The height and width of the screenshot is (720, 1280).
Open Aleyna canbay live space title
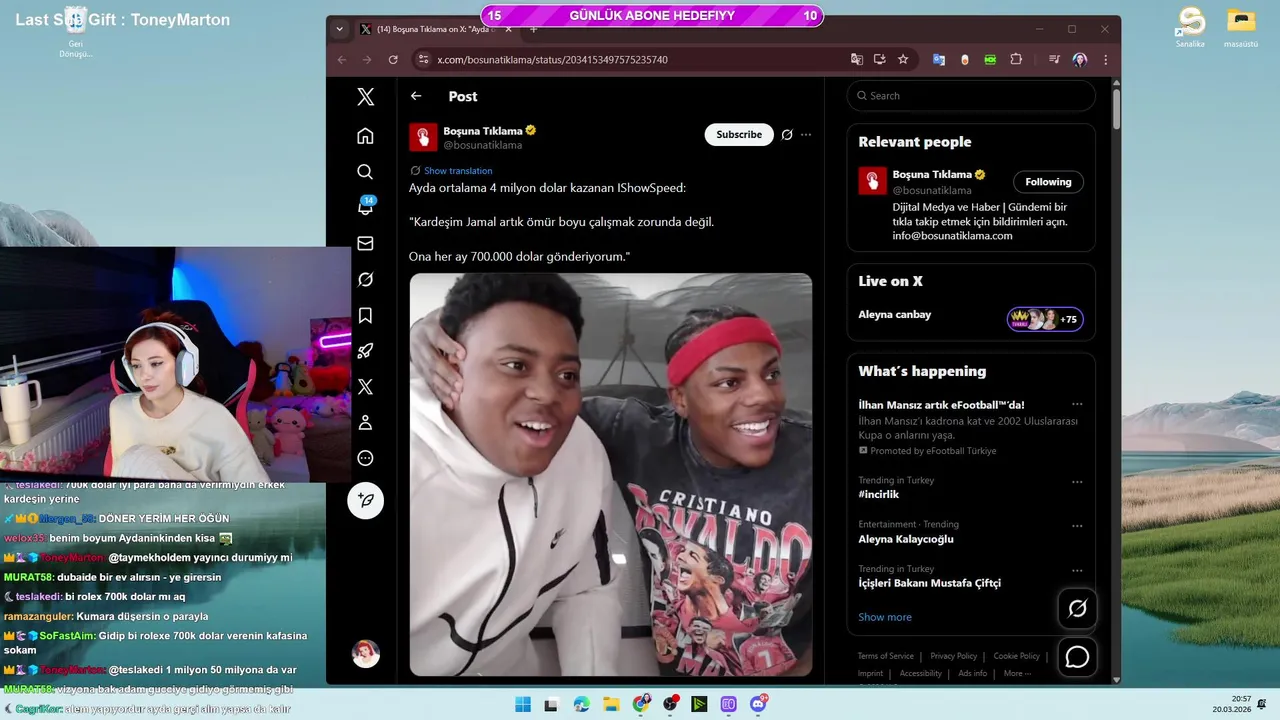895,315
